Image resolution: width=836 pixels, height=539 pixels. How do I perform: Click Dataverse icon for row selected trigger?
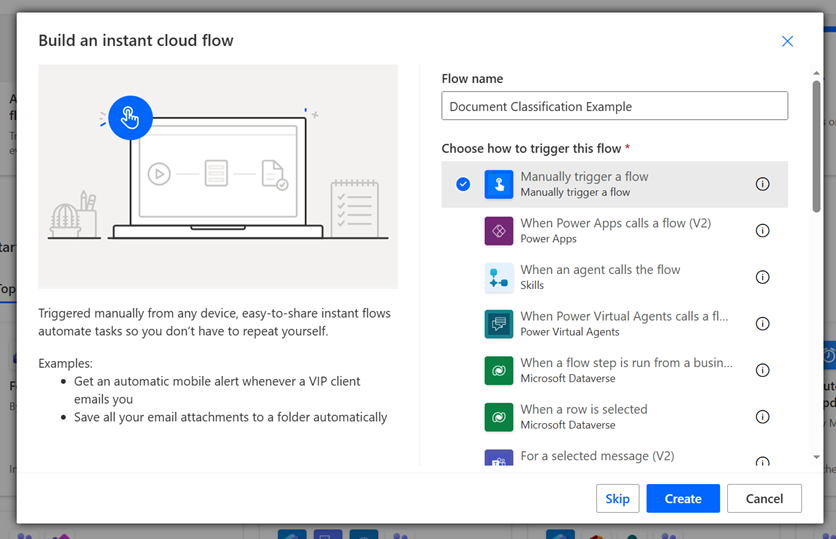499,417
